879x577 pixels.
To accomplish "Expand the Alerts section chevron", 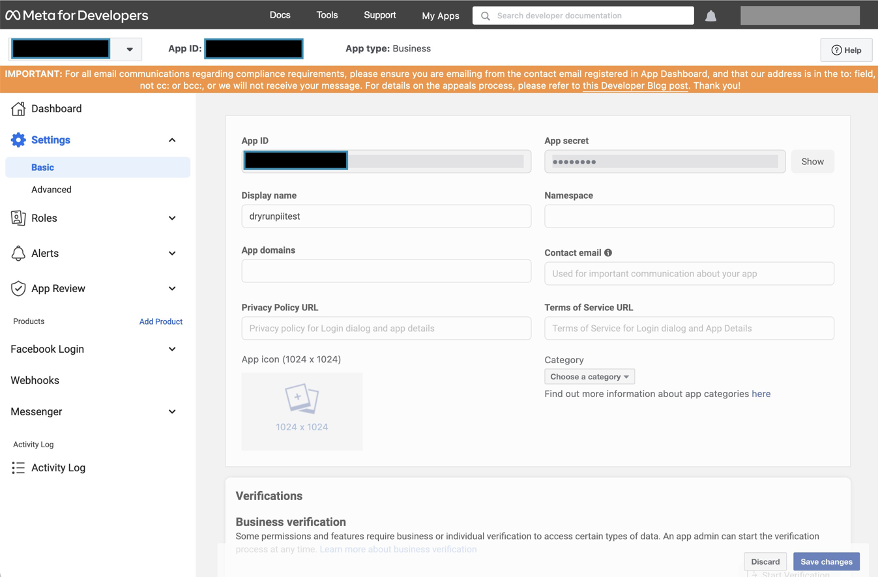I will tap(172, 253).
